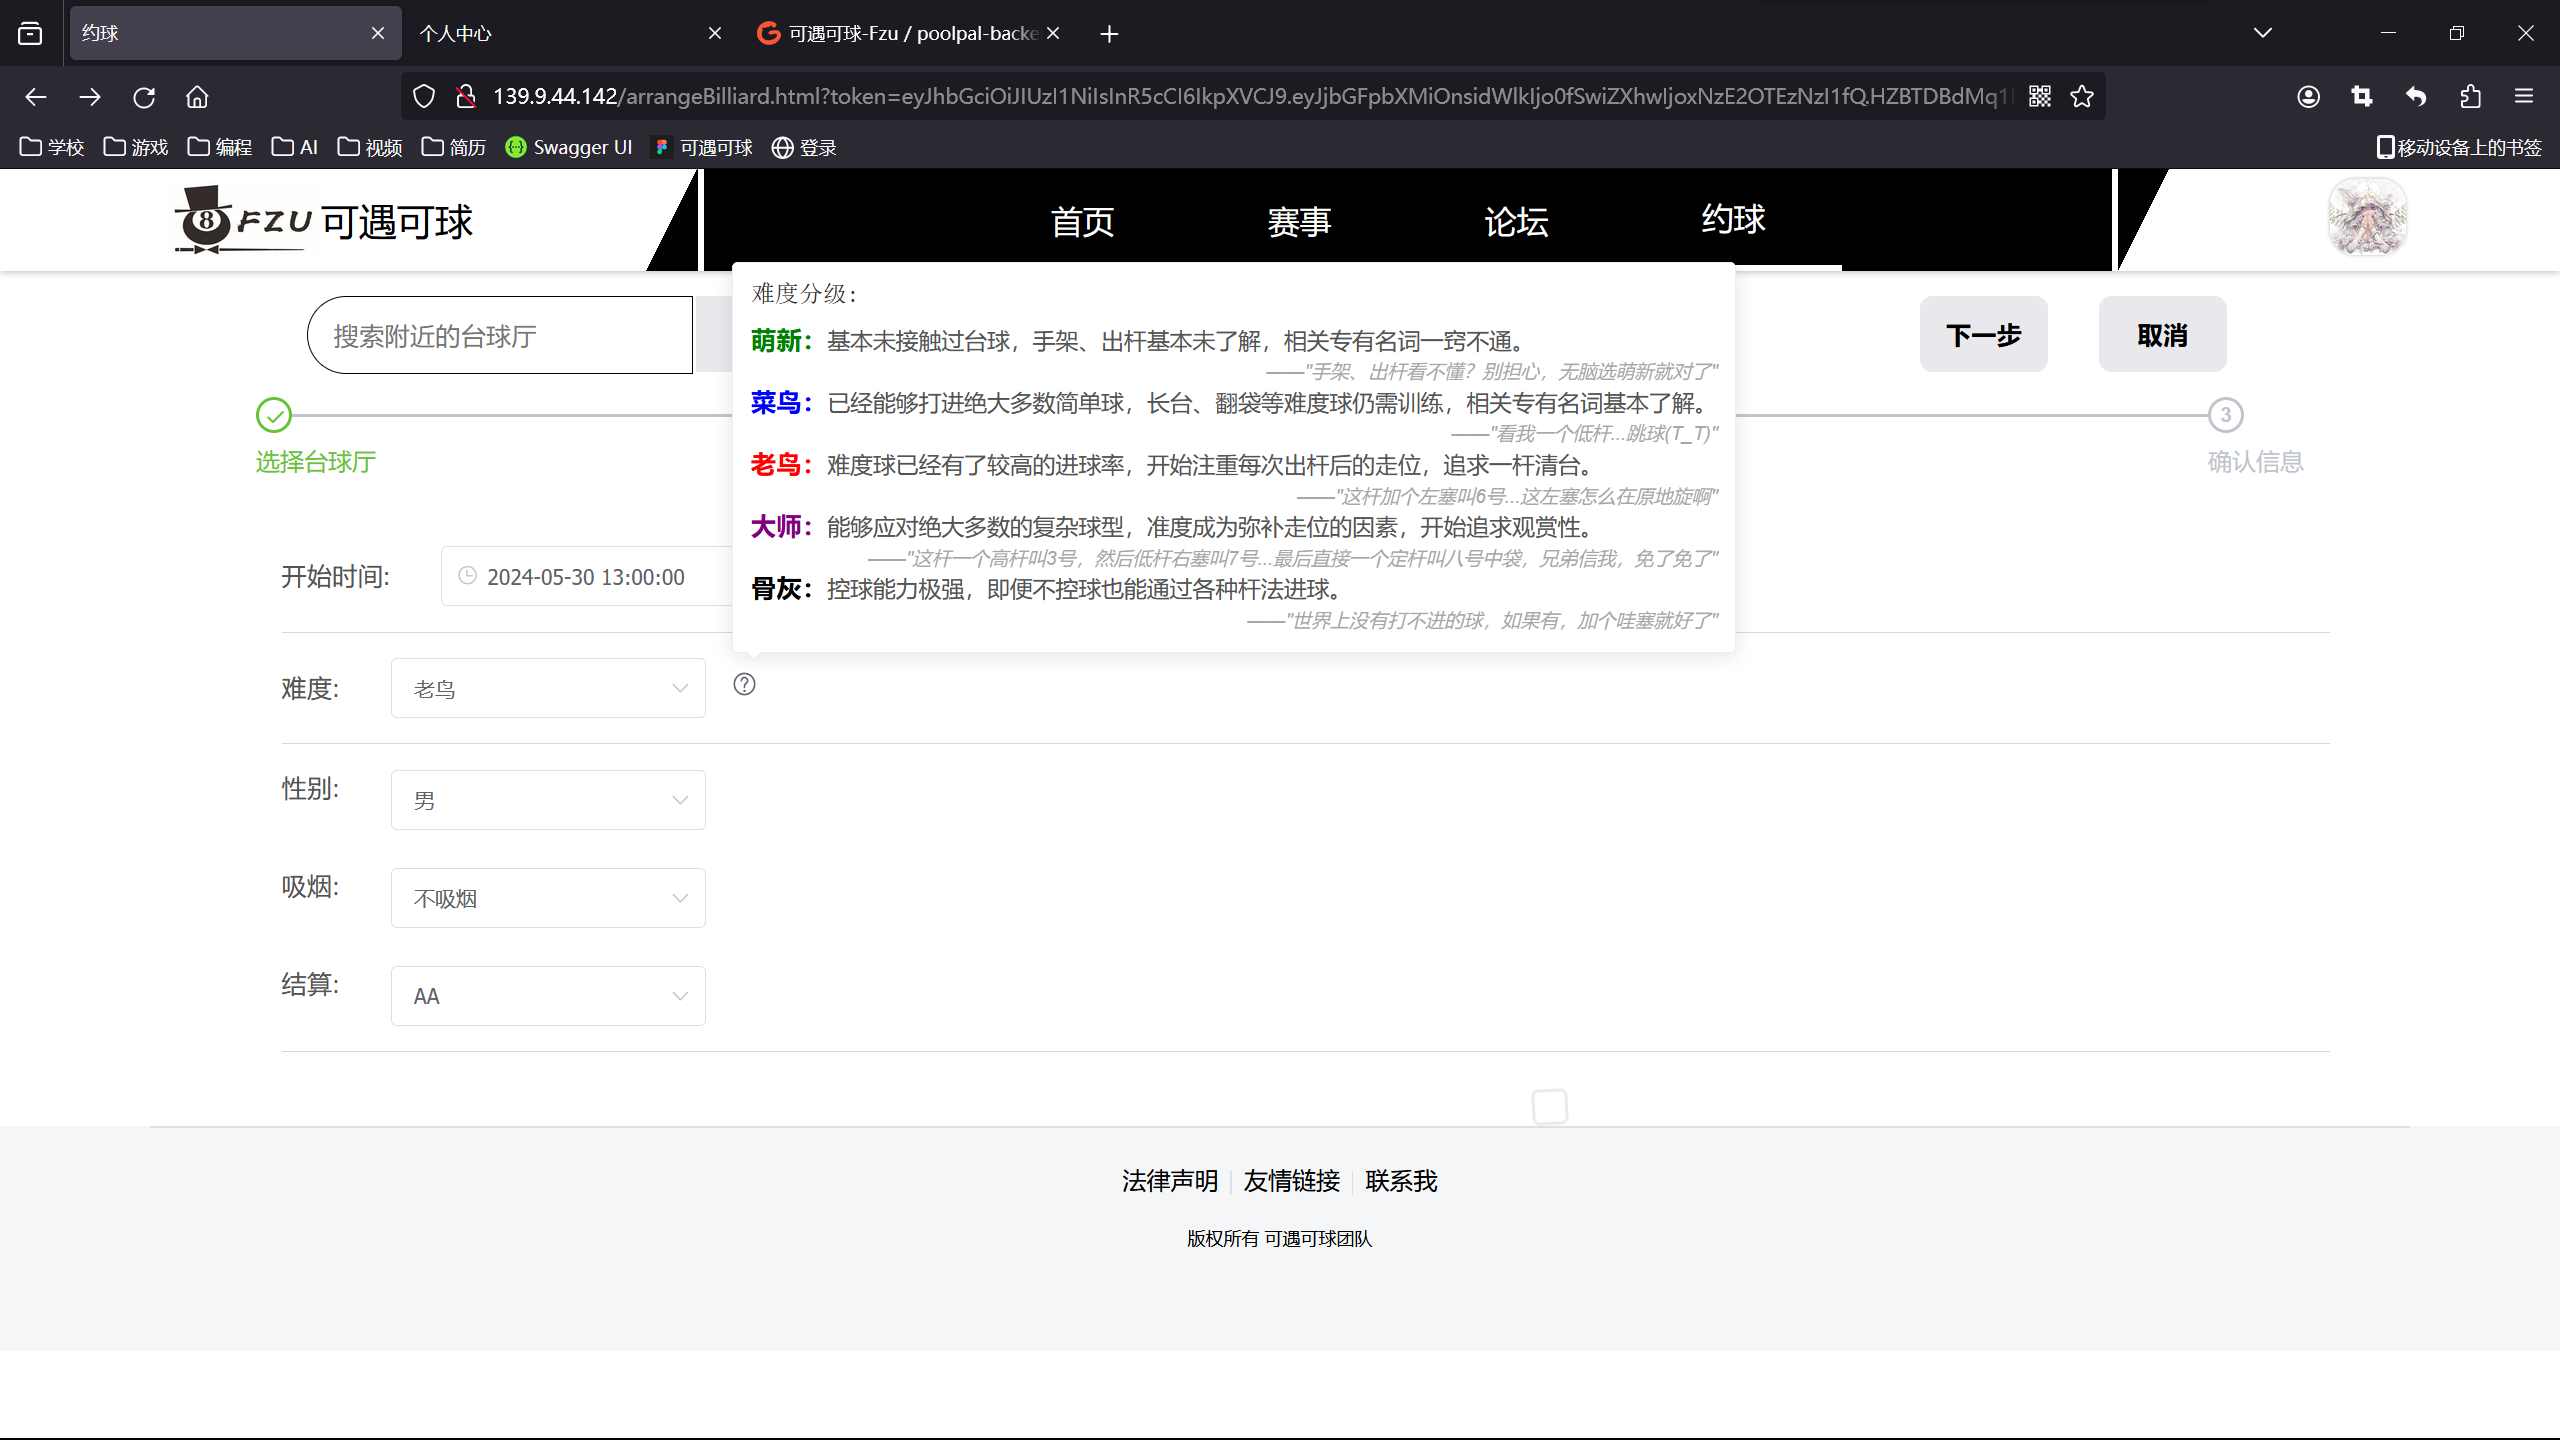
Task: Click the tracking protection shield icon
Action: (424, 96)
